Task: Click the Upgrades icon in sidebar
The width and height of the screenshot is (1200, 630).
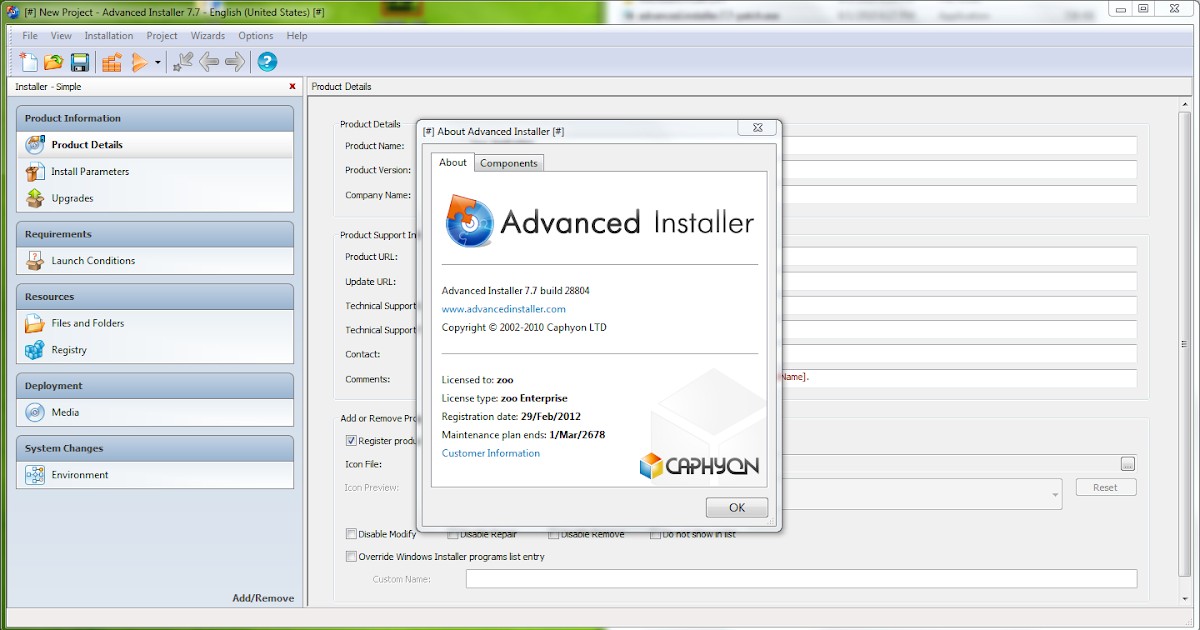Action: click(35, 198)
